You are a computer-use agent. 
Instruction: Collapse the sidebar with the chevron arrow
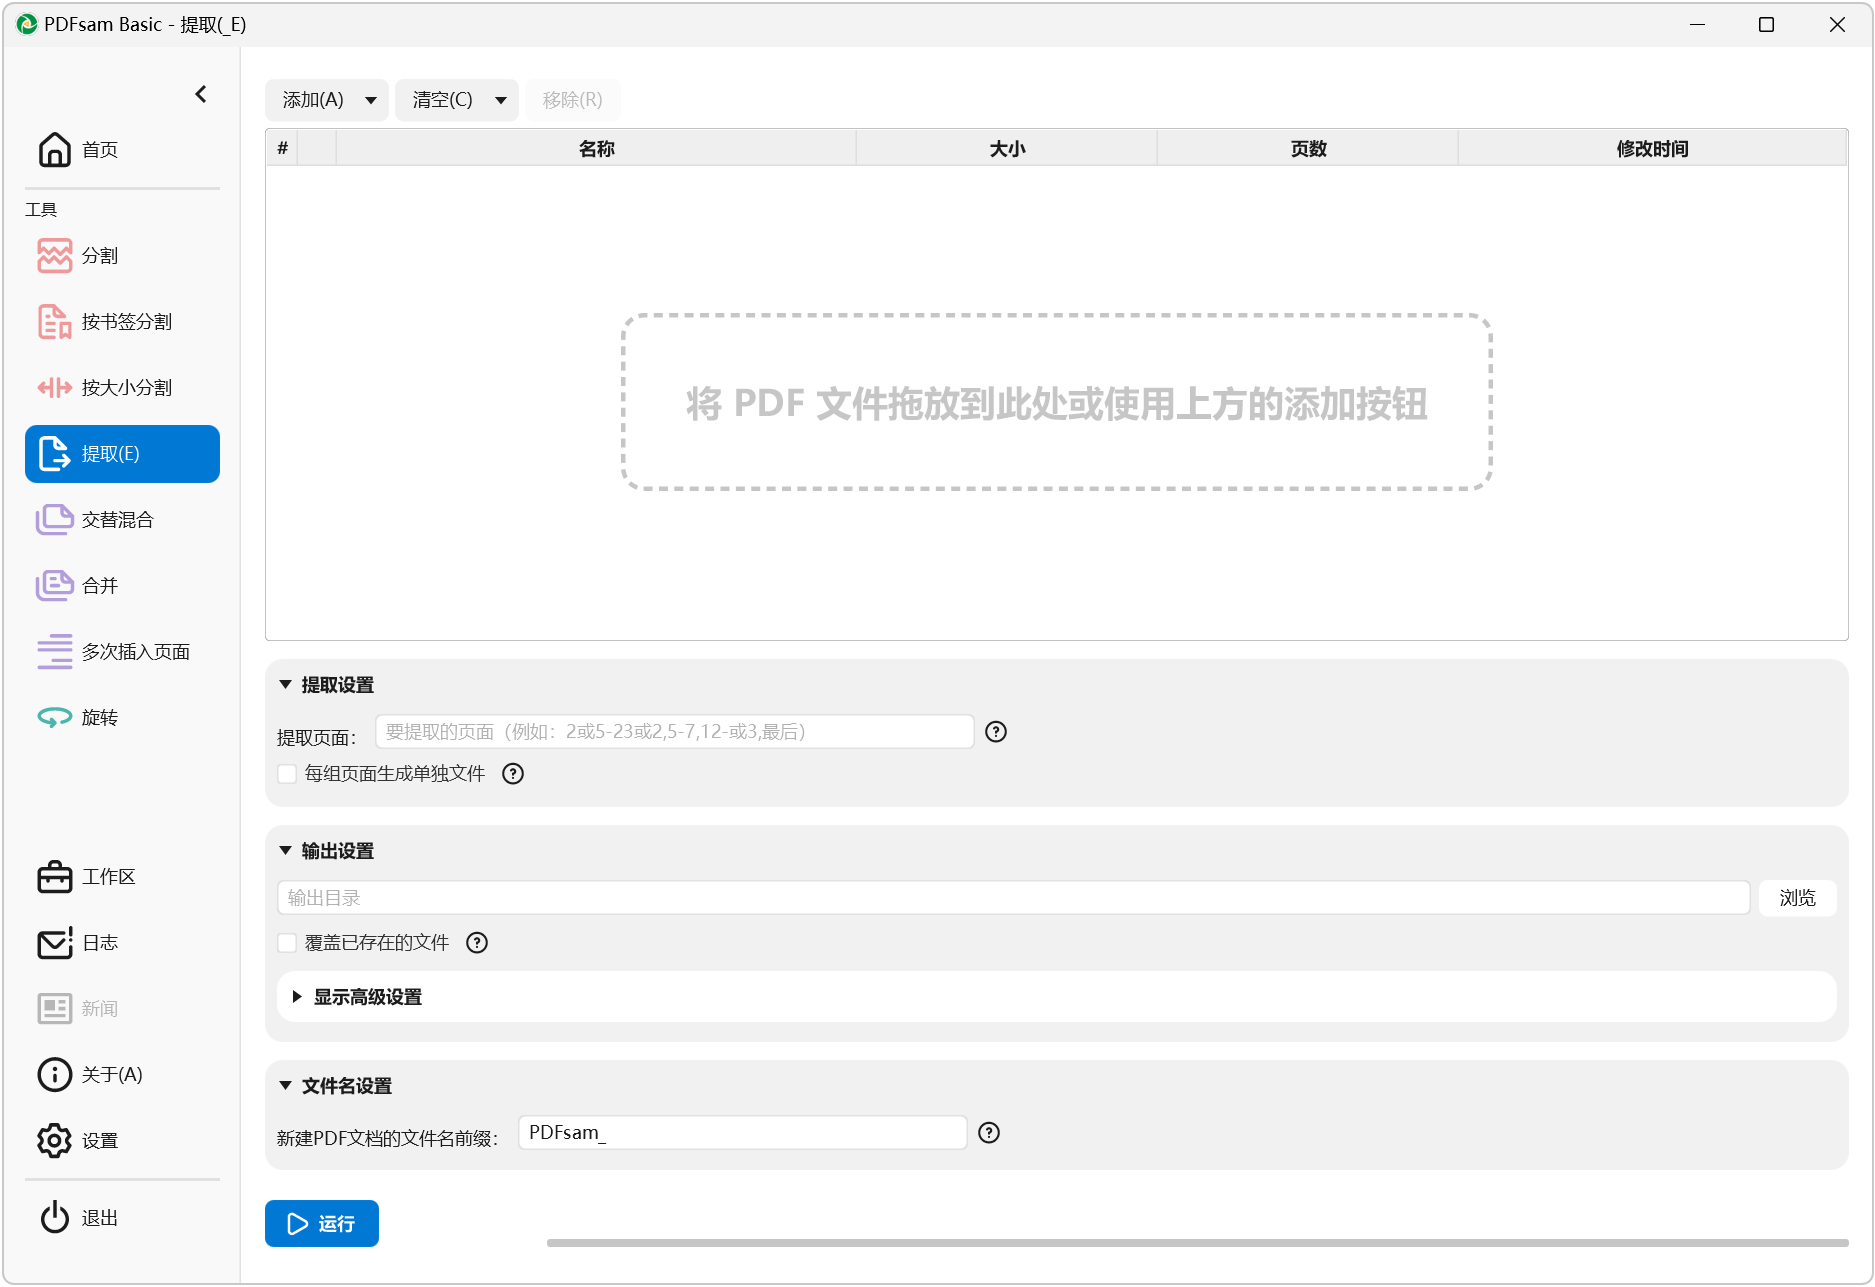201,94
